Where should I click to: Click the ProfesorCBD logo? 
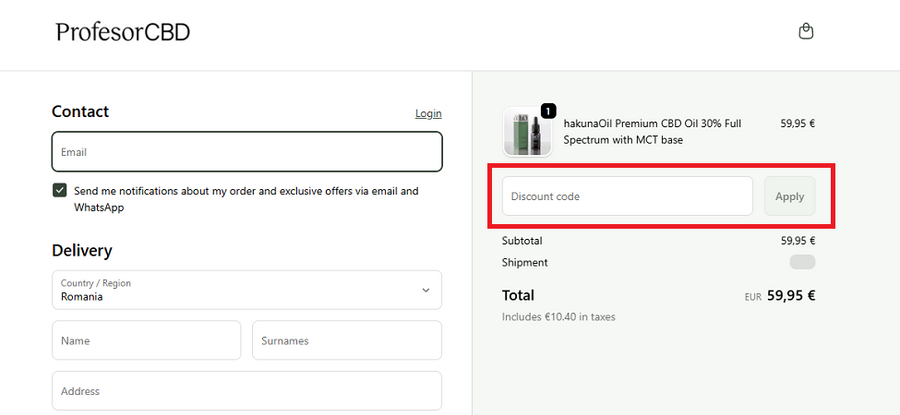[123, 32]
